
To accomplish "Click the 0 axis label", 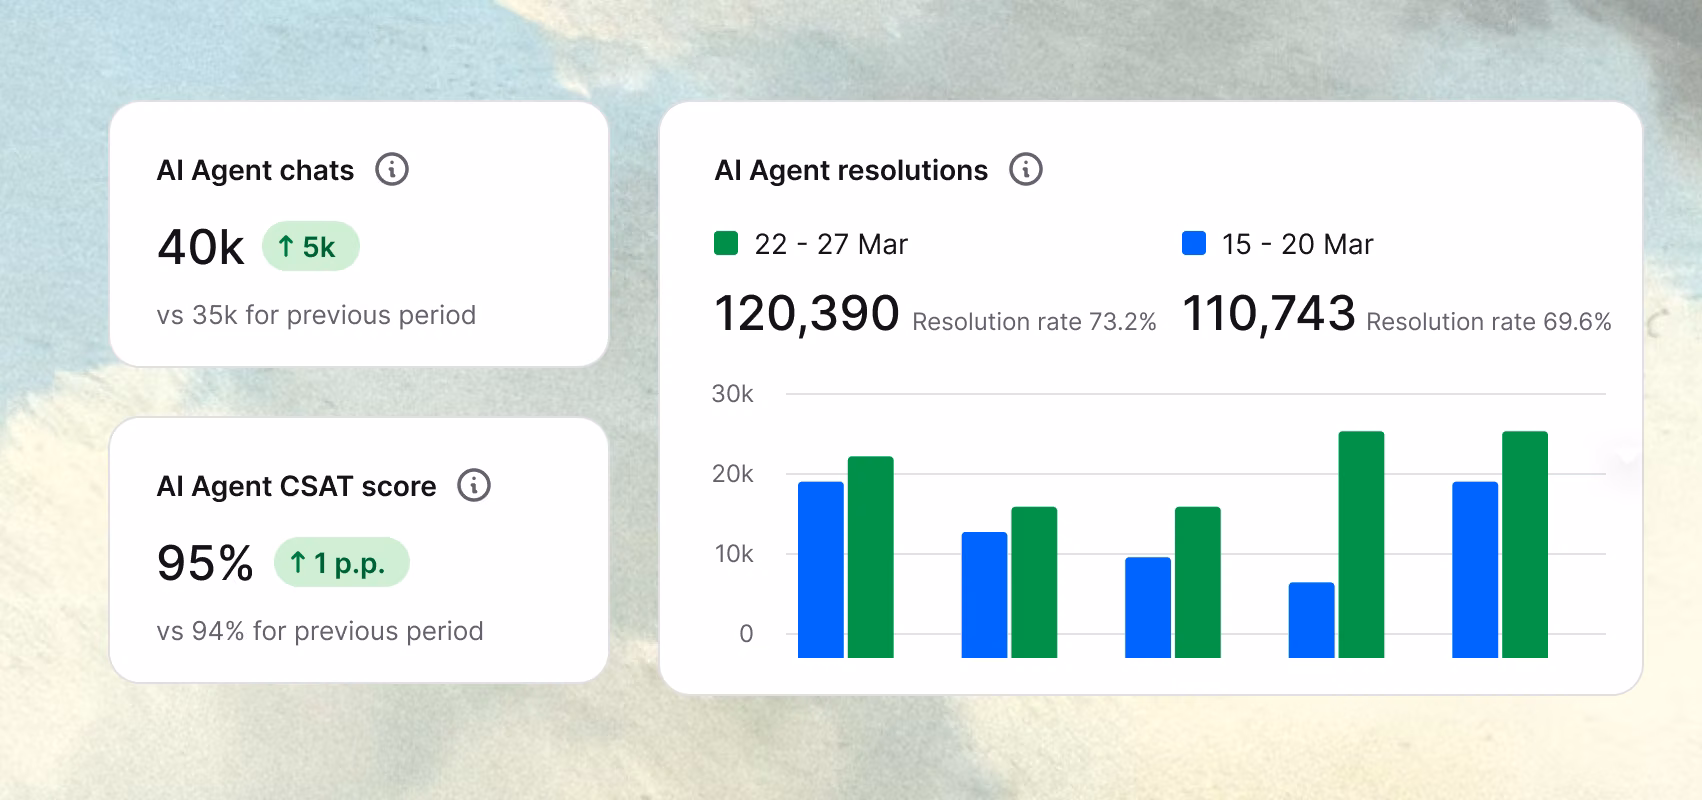I will click(746, 634).
